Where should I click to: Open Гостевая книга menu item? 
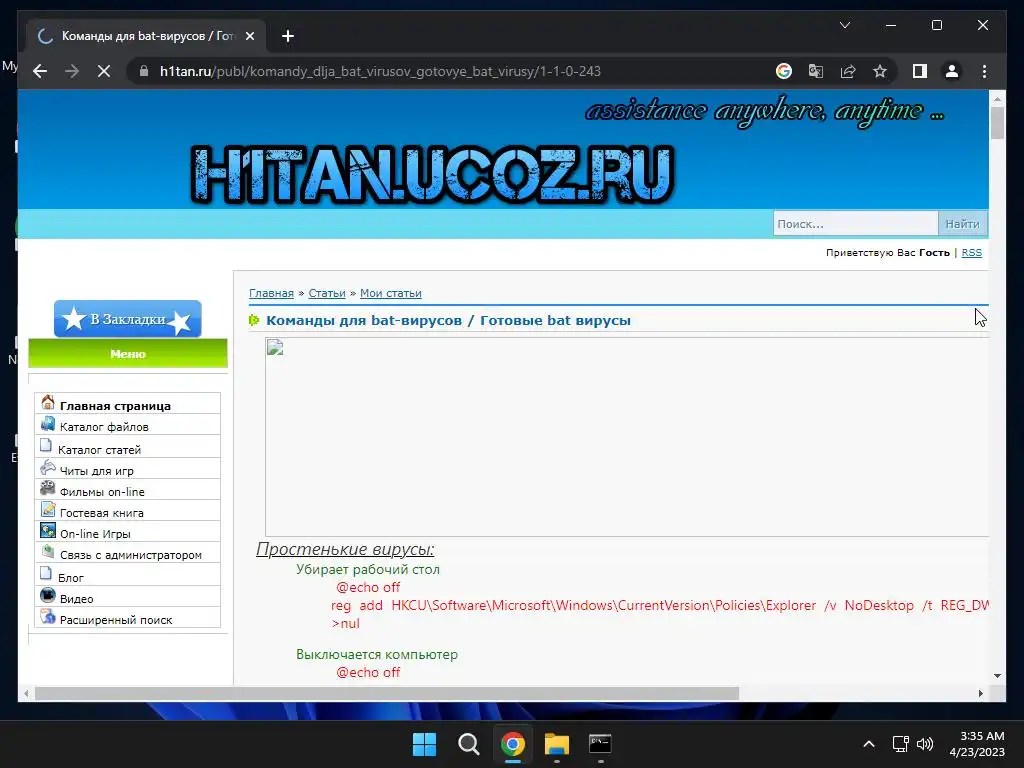point(101,513)
